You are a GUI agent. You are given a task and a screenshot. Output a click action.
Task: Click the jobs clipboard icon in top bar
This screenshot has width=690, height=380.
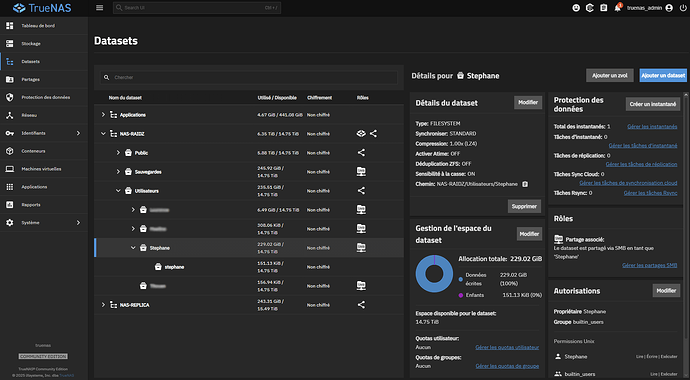point(604,8)
